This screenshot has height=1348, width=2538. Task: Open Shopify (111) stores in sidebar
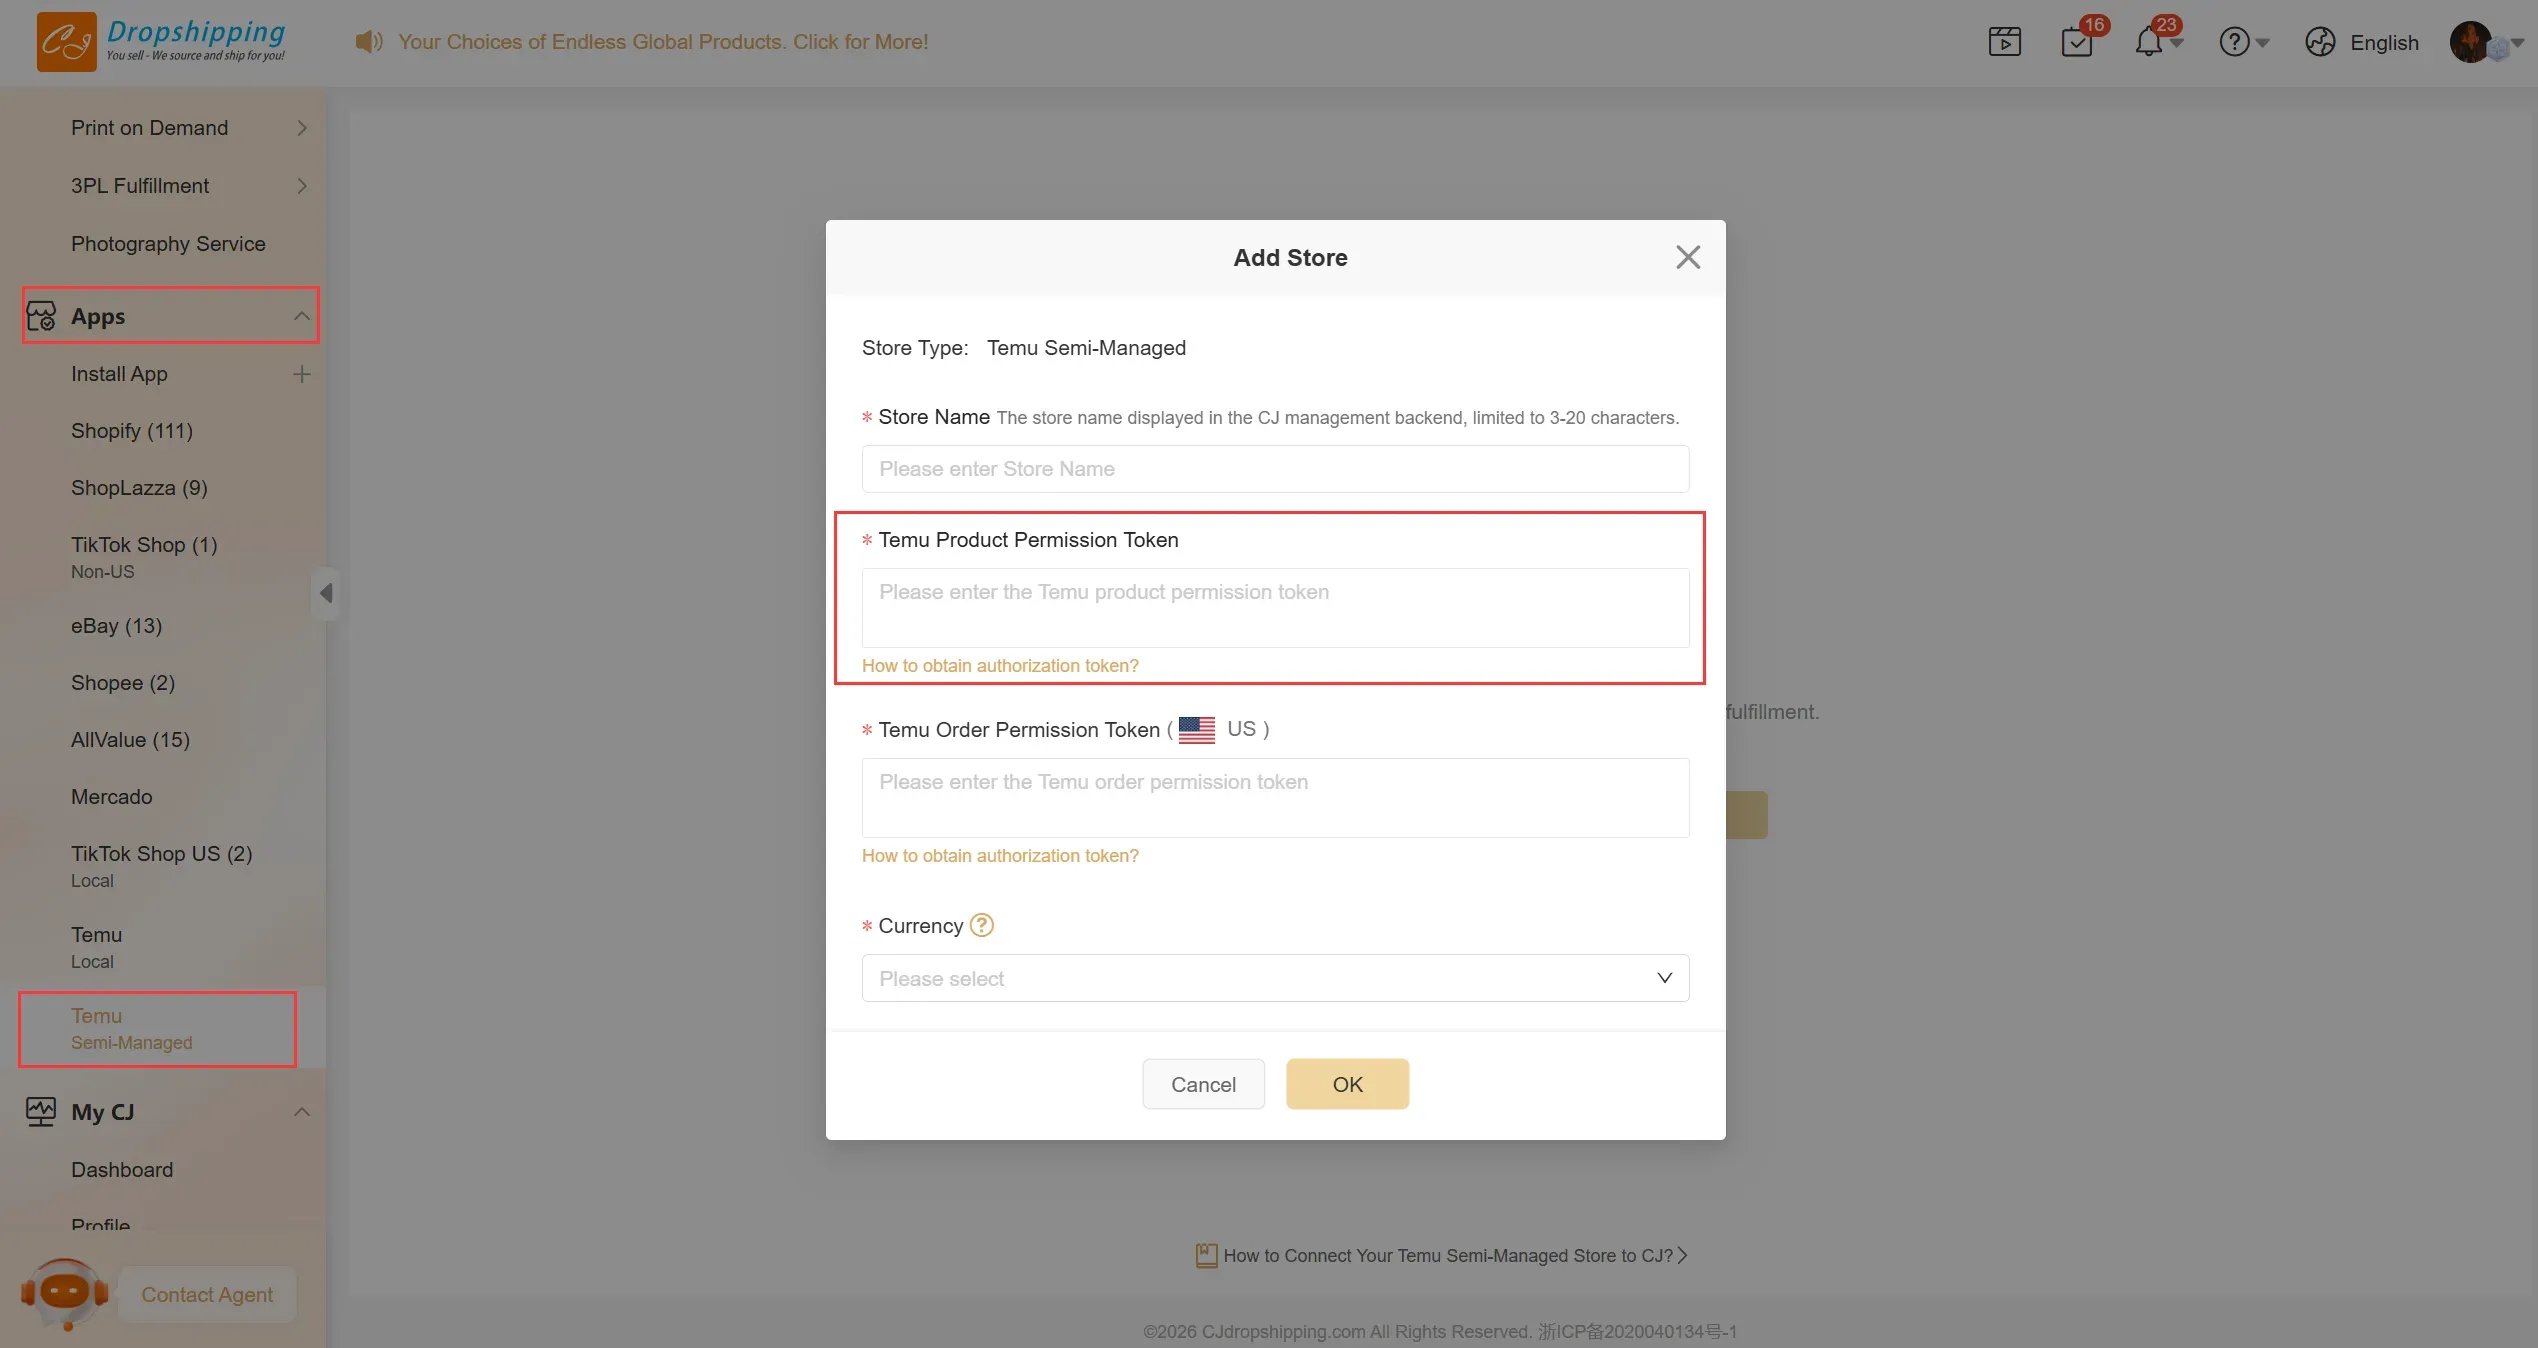coord(132,431)
